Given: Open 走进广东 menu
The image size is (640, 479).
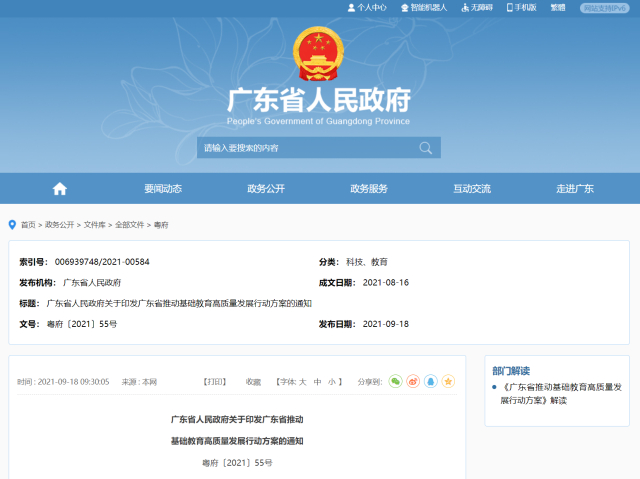Looking at the screenshot, I should tap(575, 188).
